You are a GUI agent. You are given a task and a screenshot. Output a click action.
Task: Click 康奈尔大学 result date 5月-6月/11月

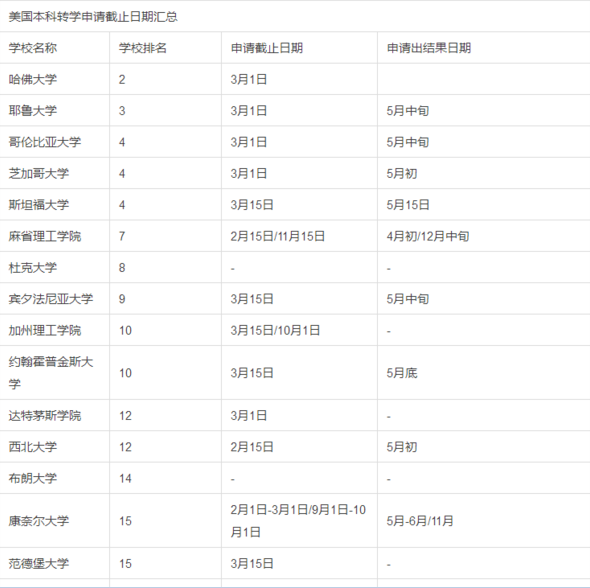point(420,521)
